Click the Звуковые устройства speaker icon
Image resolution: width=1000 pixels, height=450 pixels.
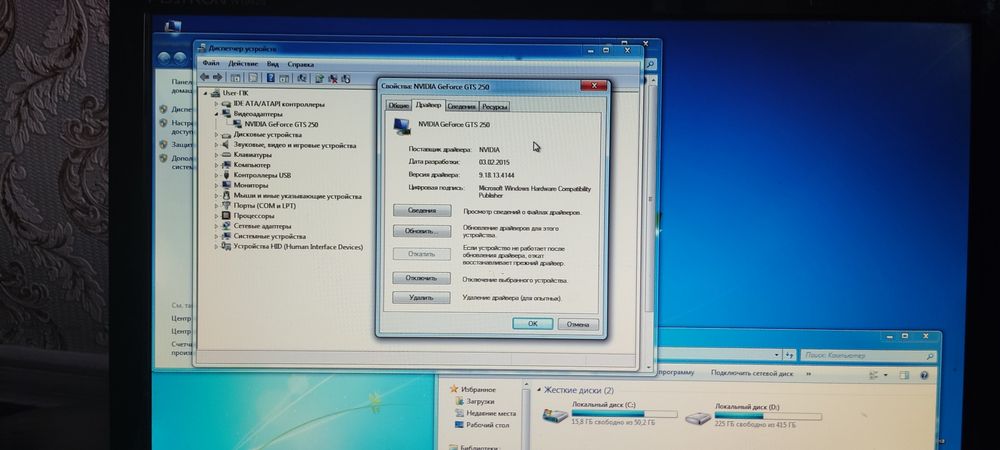(x=226, y=145)
